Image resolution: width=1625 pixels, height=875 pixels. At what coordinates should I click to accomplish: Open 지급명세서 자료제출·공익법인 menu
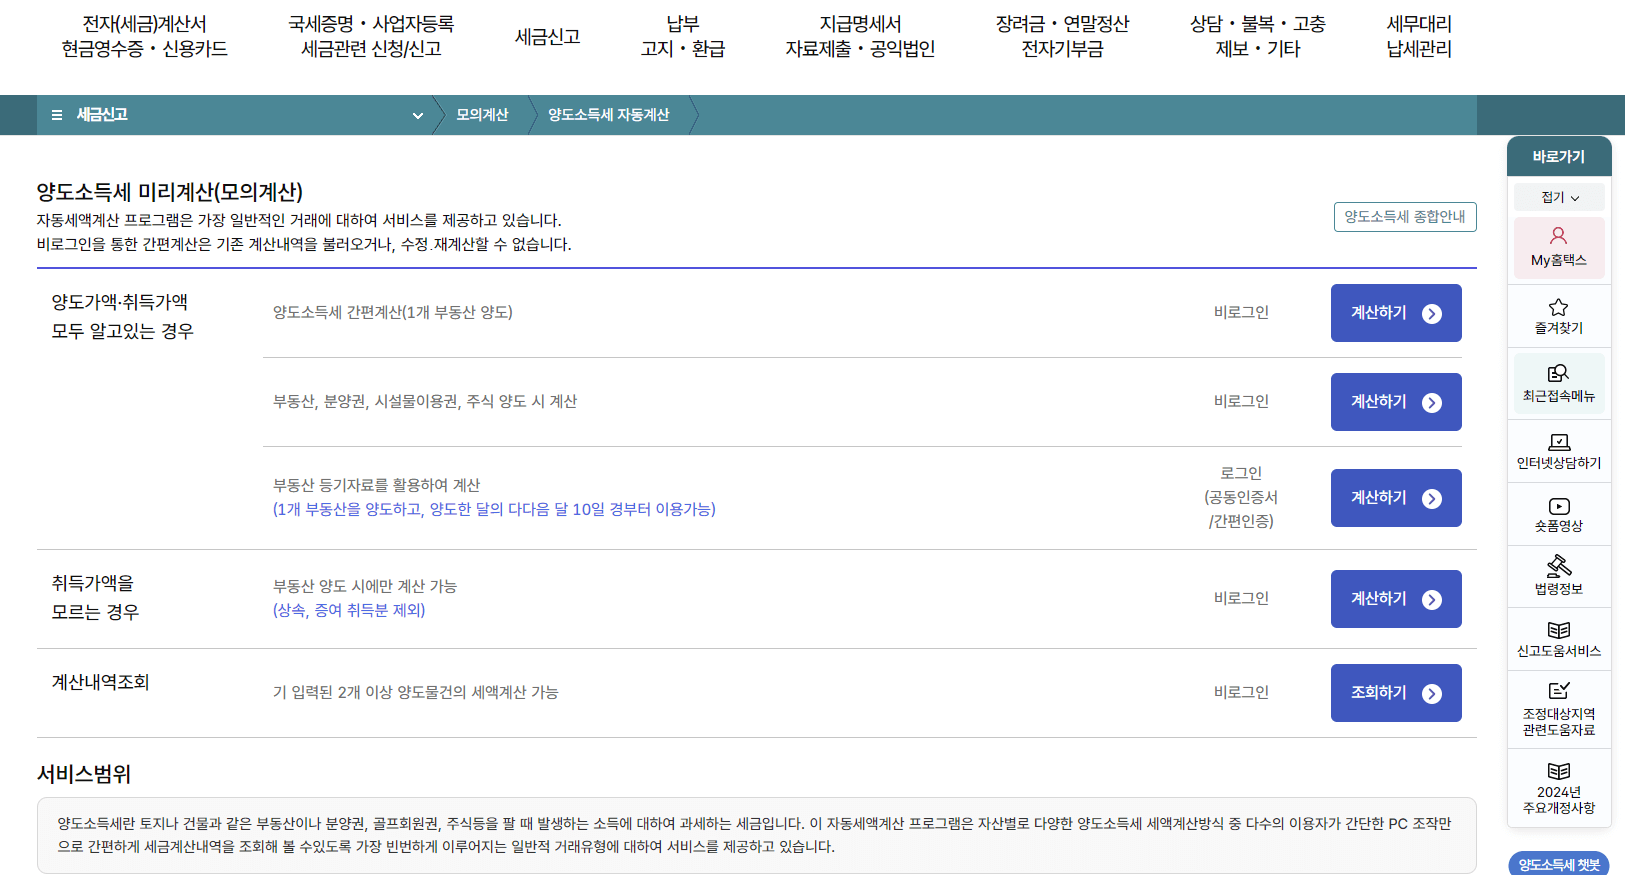point(860,36)
